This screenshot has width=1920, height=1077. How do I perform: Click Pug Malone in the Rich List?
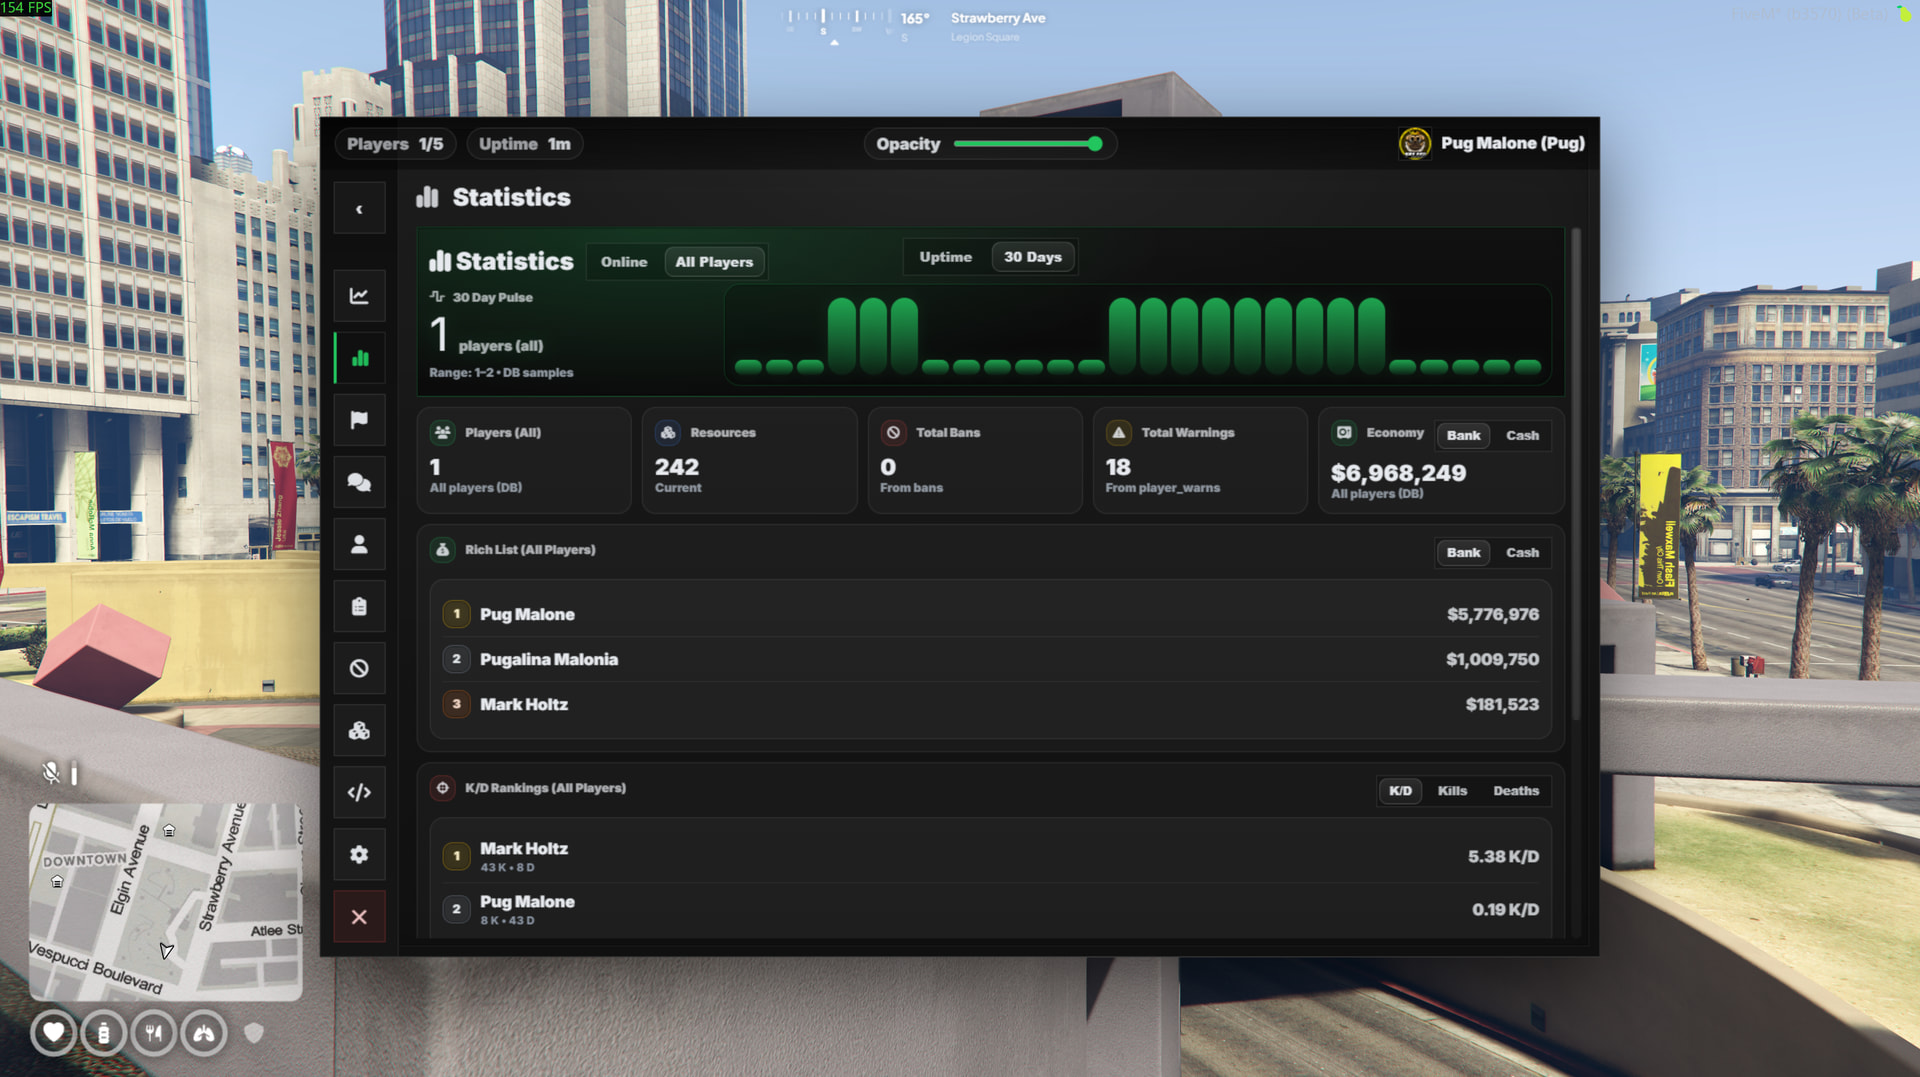click(x=527, y=615)
